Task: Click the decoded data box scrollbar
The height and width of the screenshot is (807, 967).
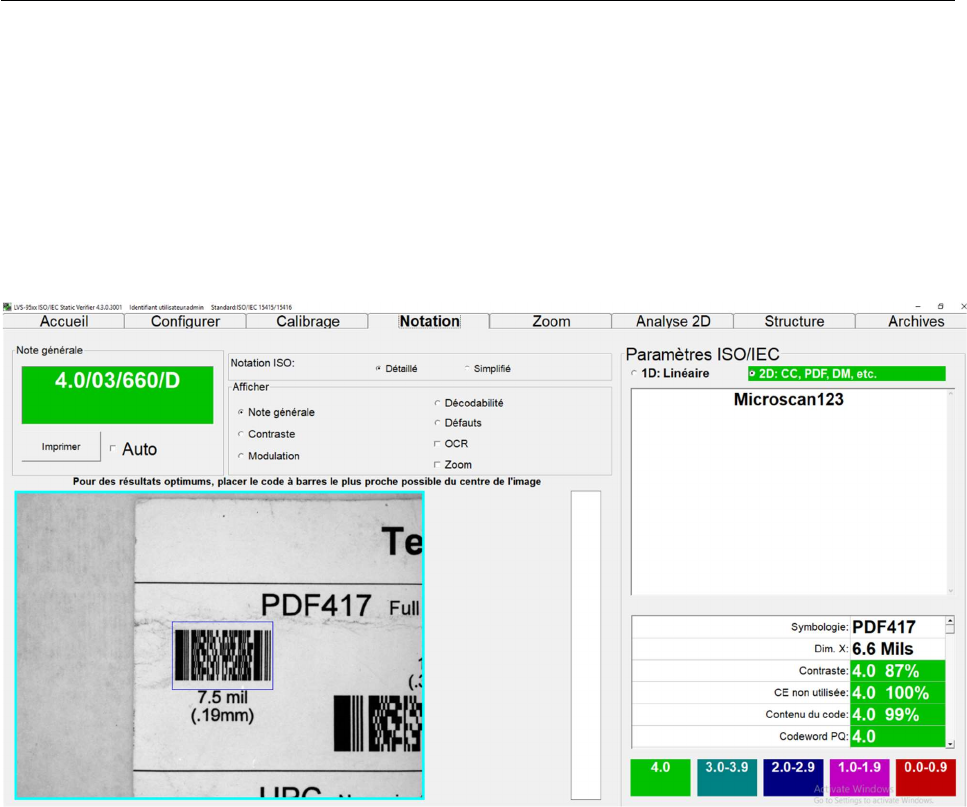Action: 950,492
